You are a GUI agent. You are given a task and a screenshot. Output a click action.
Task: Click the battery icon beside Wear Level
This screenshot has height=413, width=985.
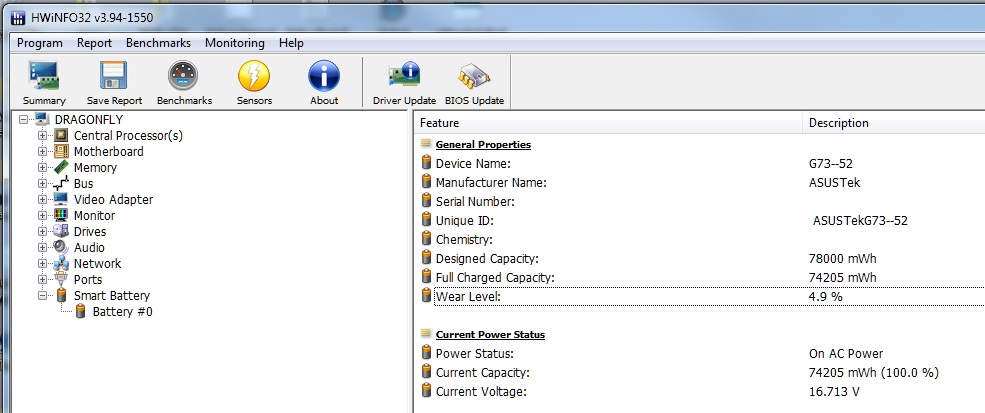427,296
